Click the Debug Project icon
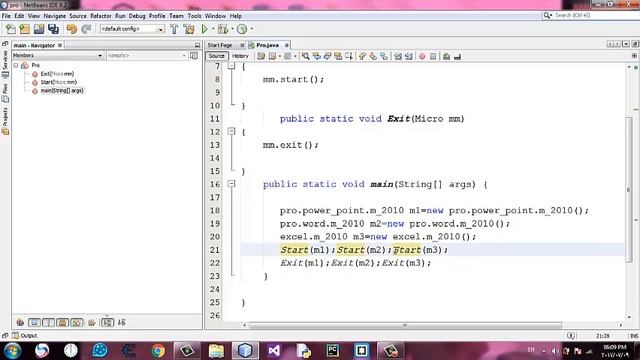This screenshot has width=640, height=360. coord(223,29)
